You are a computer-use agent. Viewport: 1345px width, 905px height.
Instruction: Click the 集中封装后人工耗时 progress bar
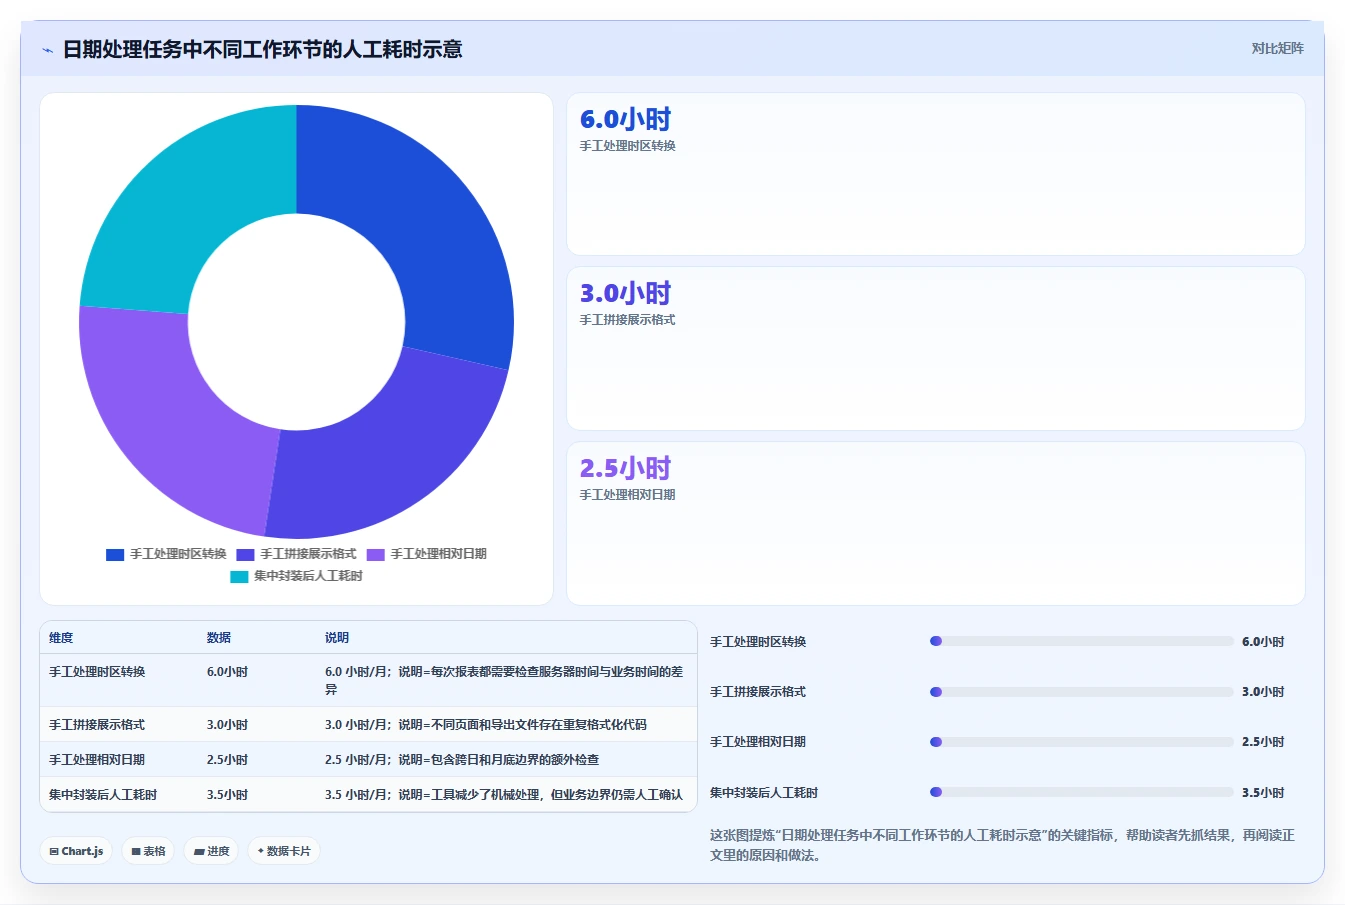point(1082,792)
